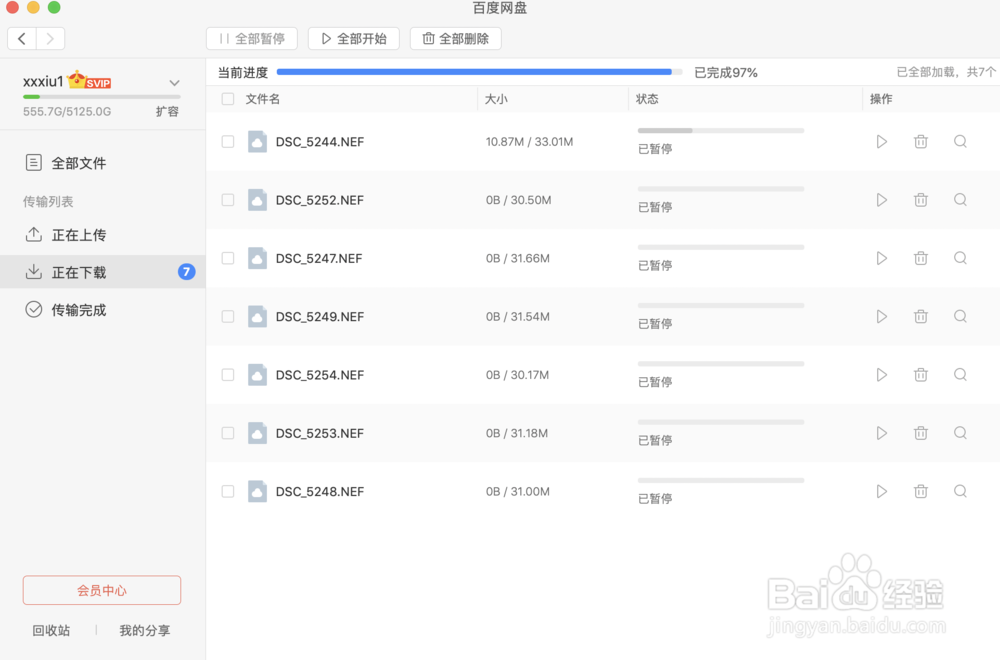Delete DSC_5248.NEF from the list
This screenshot has width=1000, height=660.
tap(920, 492)
